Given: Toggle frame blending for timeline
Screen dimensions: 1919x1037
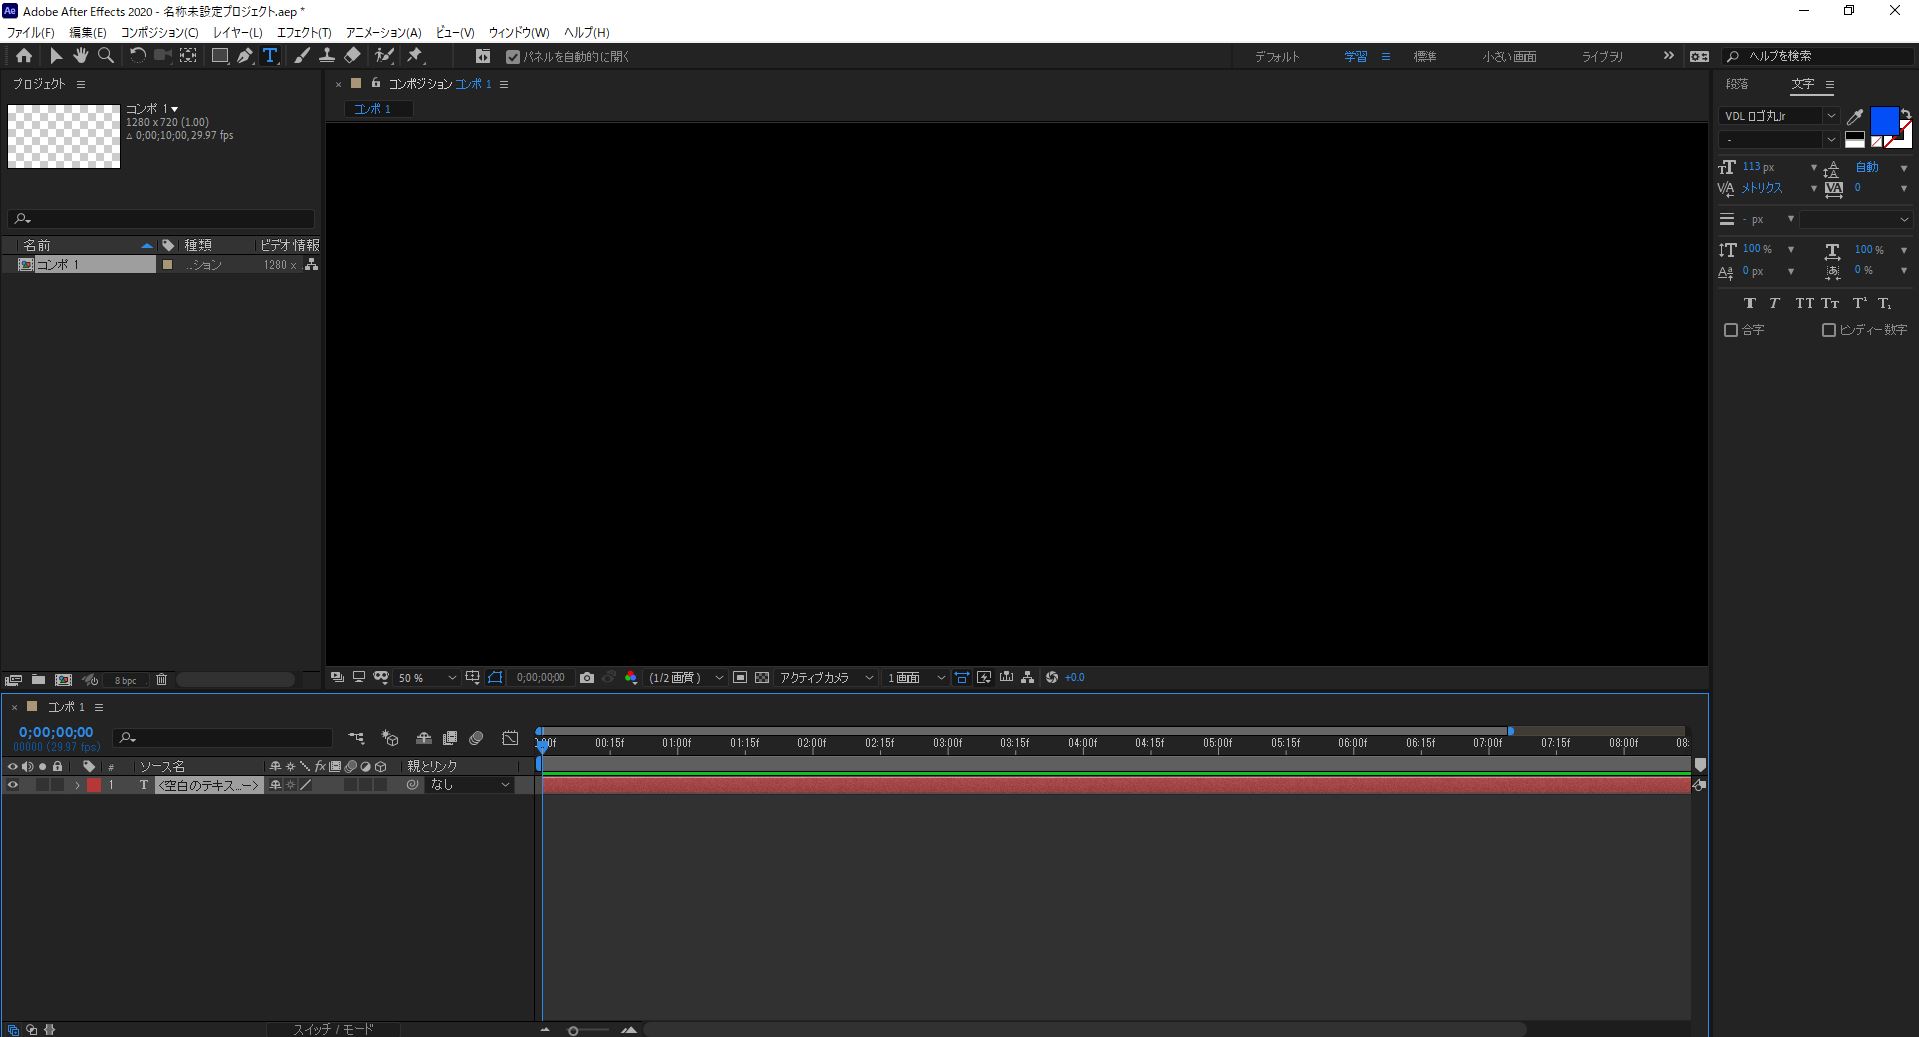Looking at the screenshot, I should [x=450, y=738].
